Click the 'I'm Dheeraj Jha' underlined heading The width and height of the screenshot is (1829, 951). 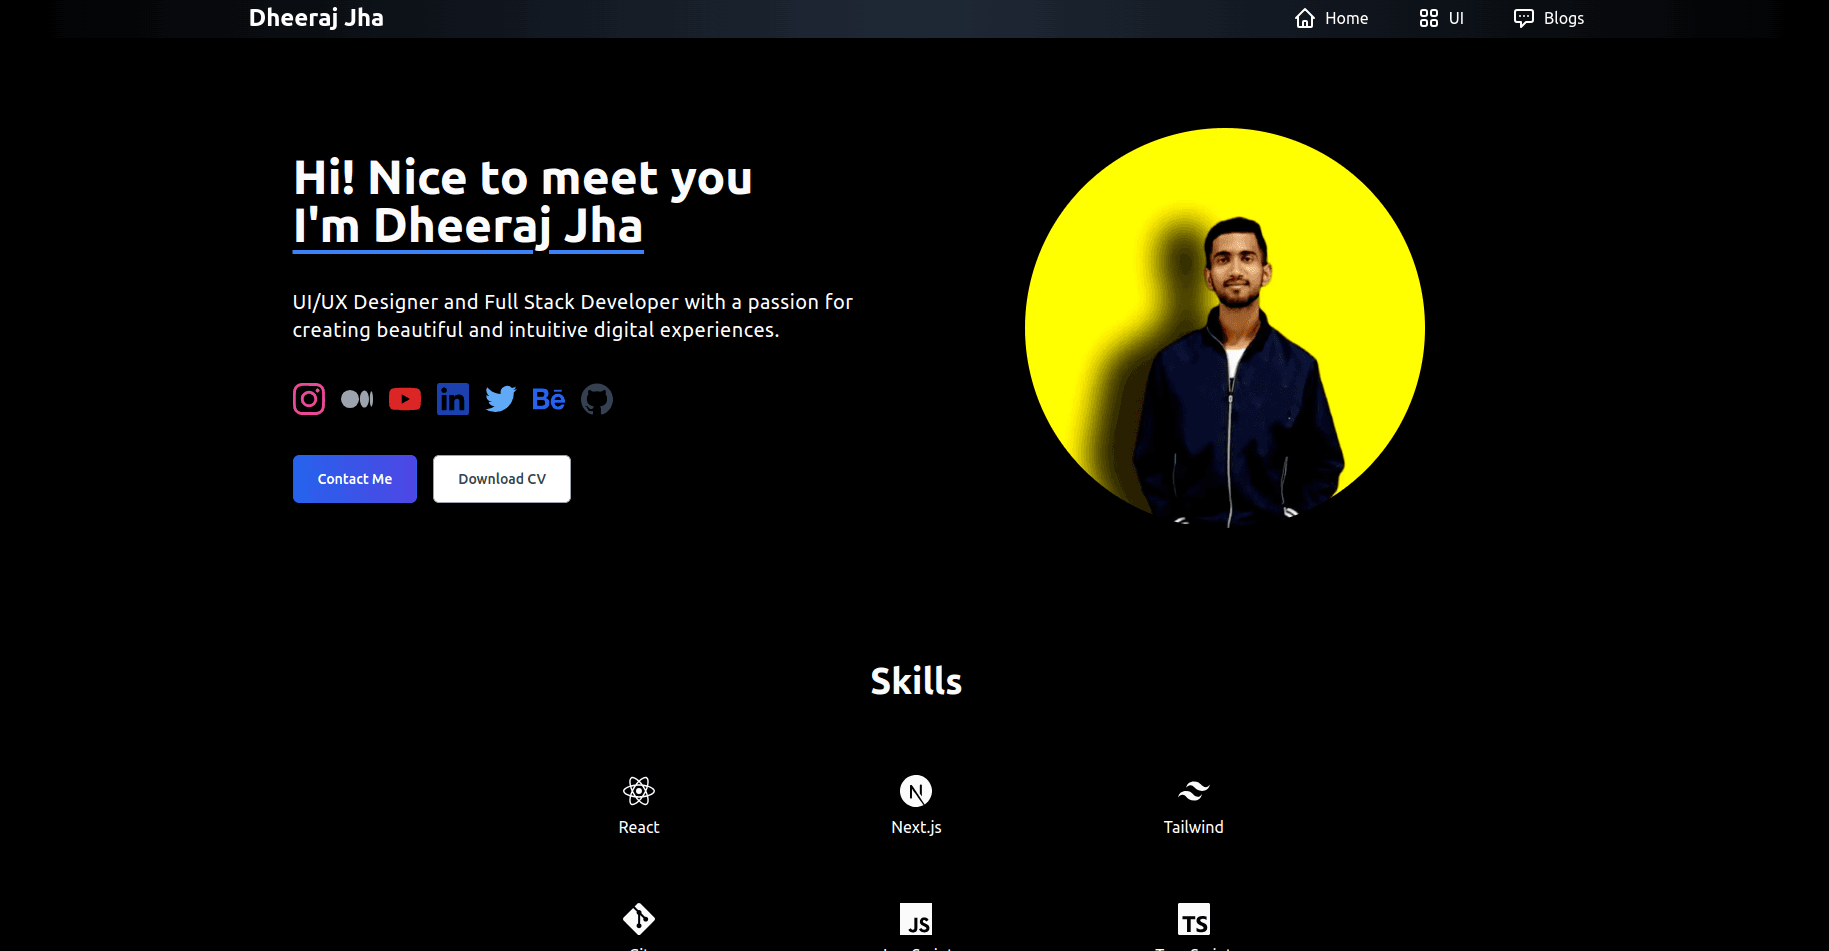click(468, 227)
